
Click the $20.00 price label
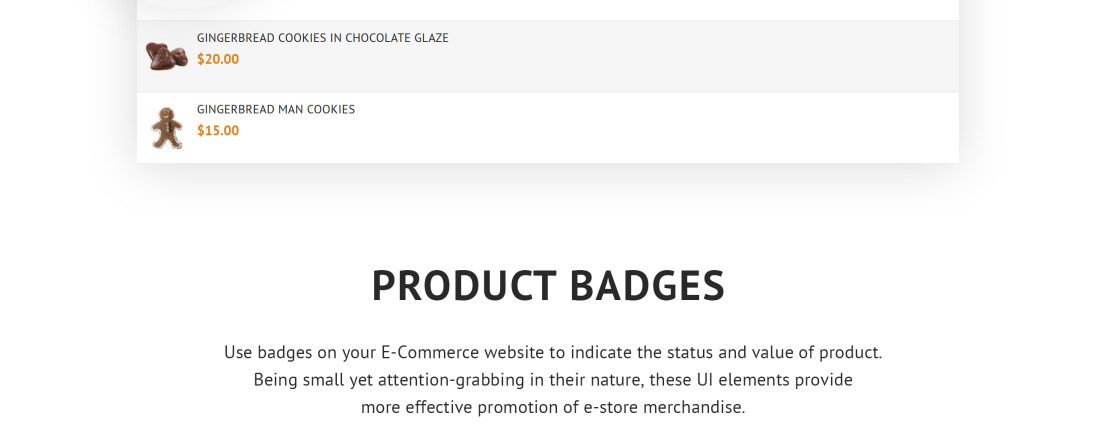[218, 59]
